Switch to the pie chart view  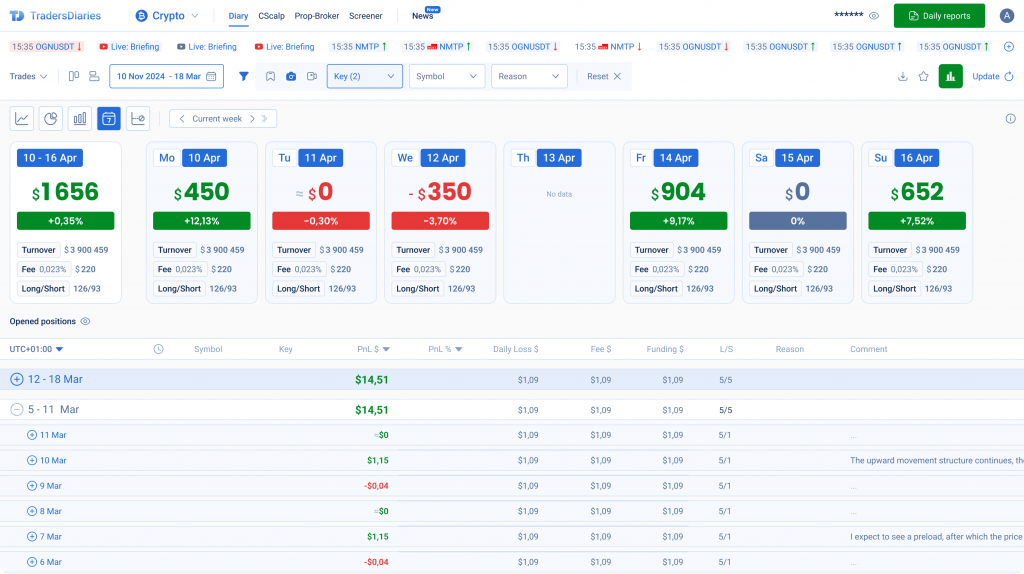coord(50,118)
